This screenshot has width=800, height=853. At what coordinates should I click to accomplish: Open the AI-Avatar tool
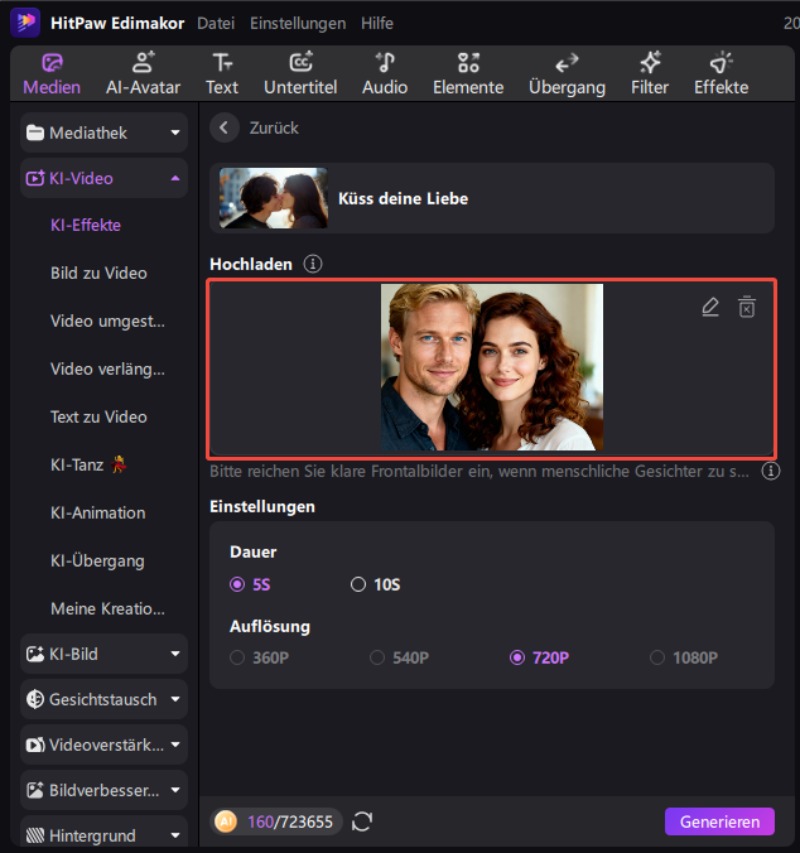143,74
